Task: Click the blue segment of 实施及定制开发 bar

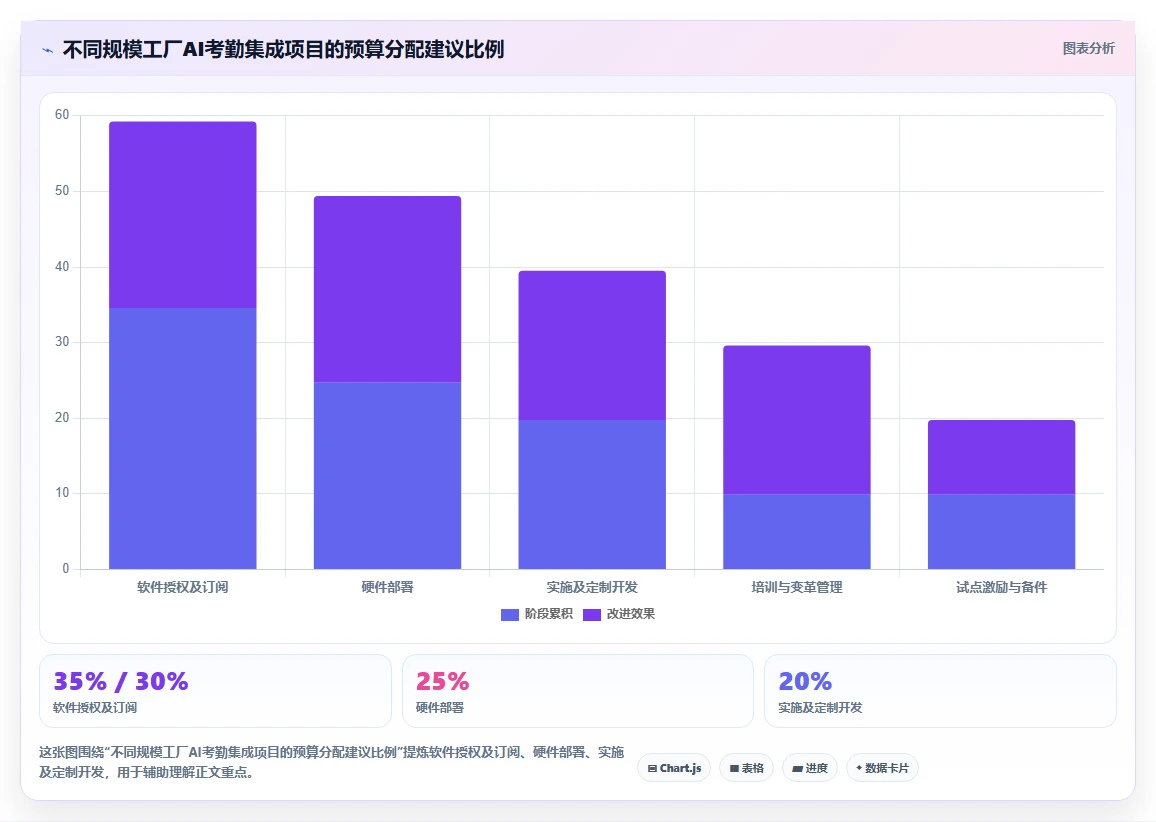Action: point(592,494)
